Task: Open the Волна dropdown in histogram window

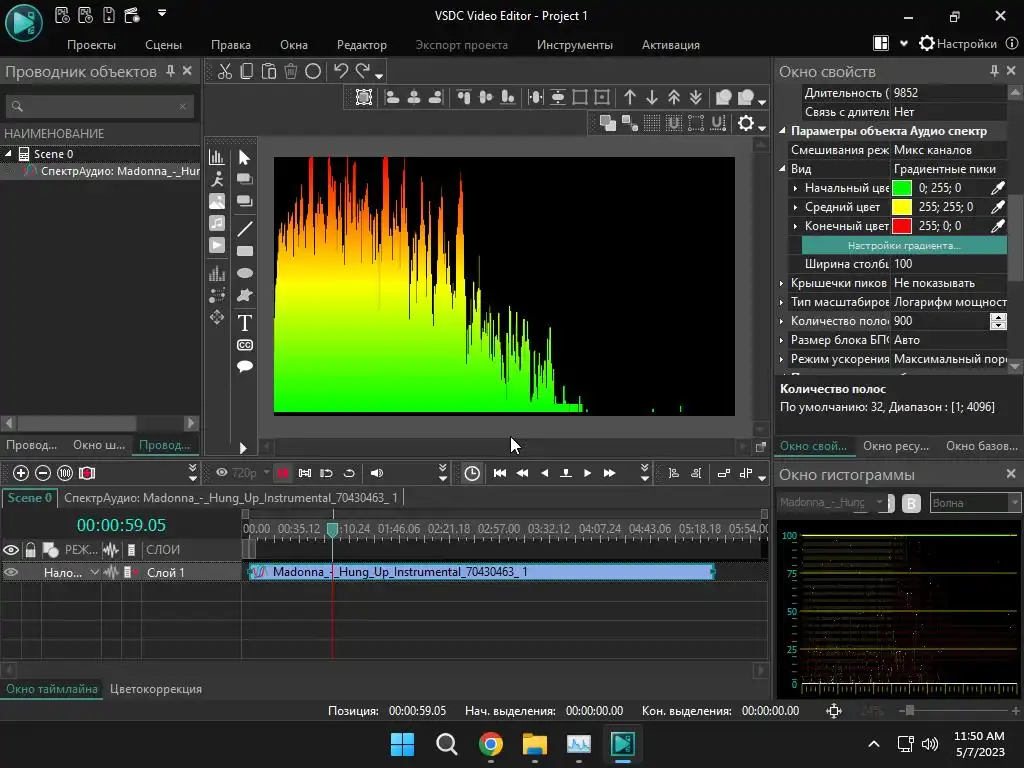Action: [975, 503]
